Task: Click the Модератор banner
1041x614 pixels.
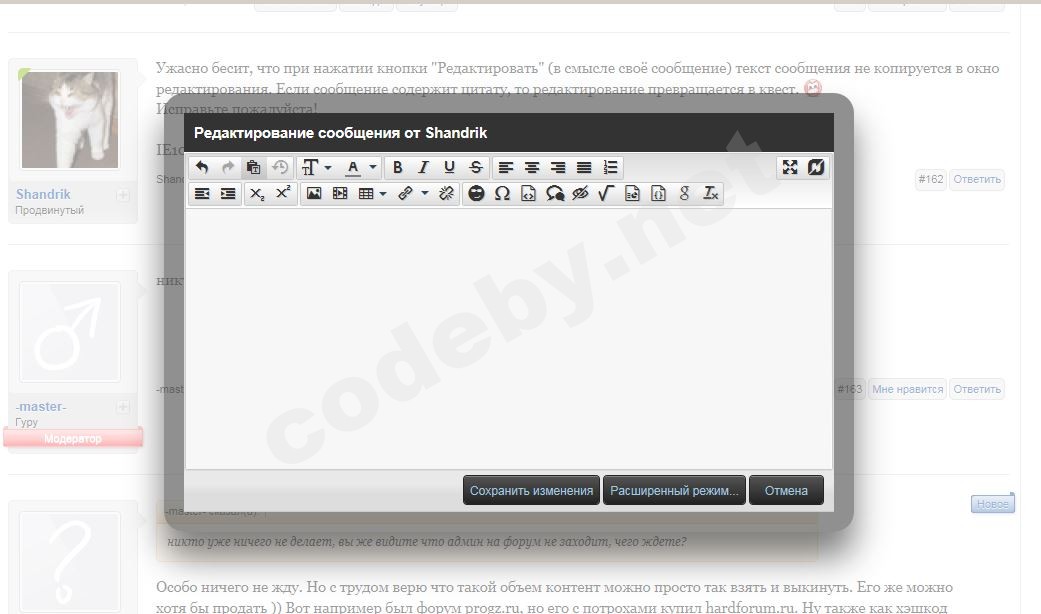Action: [x=73, y=438]
